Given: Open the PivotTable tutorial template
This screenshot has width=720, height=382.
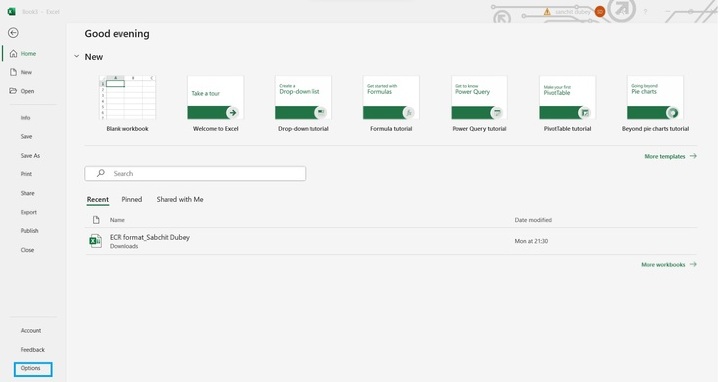Looking at the screenshot, I should tap(568, 104).
